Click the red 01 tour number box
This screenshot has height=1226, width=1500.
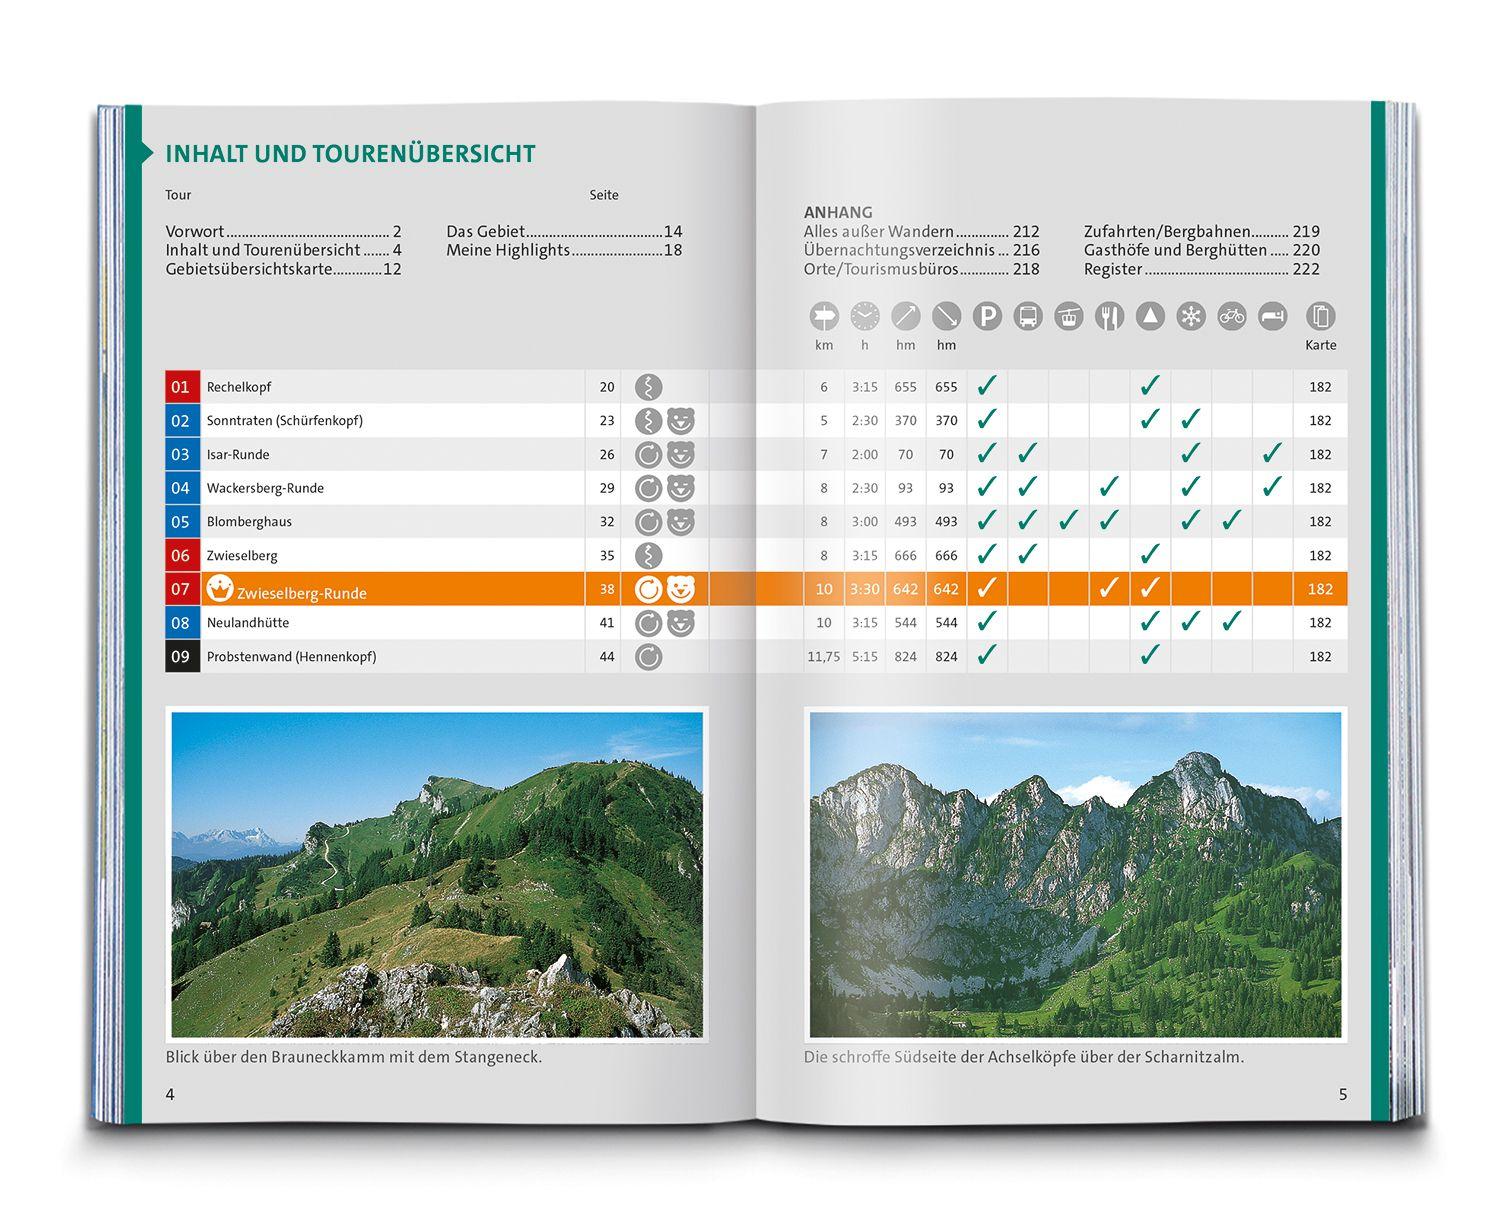click(x=181, y=387)
